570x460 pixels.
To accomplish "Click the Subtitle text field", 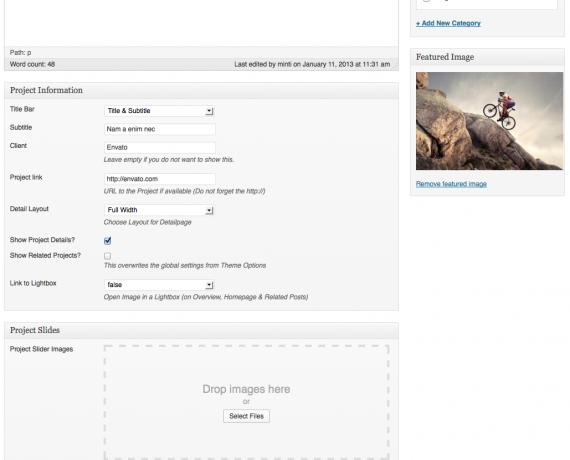I will 160,129.
